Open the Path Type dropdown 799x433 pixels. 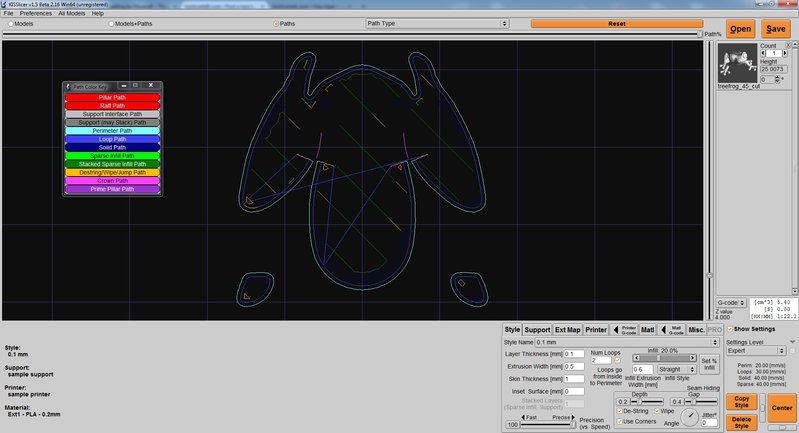click(437, 23)
